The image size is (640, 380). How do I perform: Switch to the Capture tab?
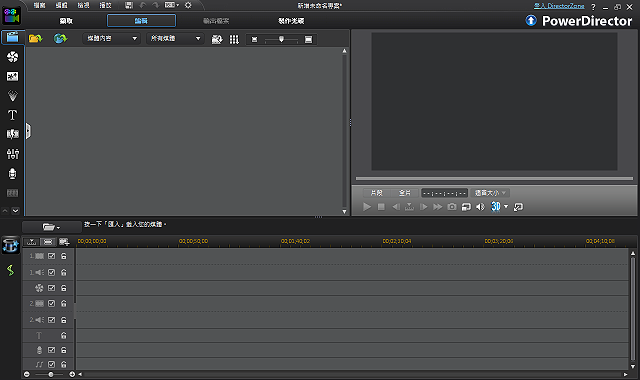(x=66, y=21)
